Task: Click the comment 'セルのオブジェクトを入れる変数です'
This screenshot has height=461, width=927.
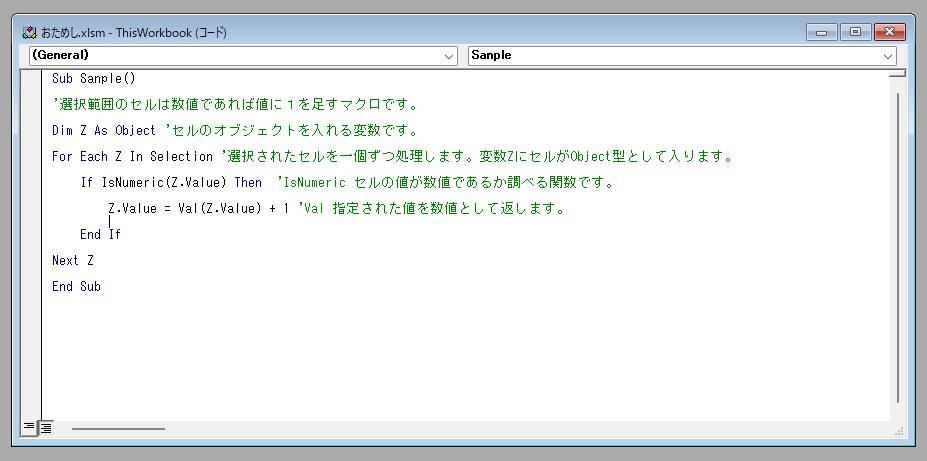Action: (x=294, y=130)
